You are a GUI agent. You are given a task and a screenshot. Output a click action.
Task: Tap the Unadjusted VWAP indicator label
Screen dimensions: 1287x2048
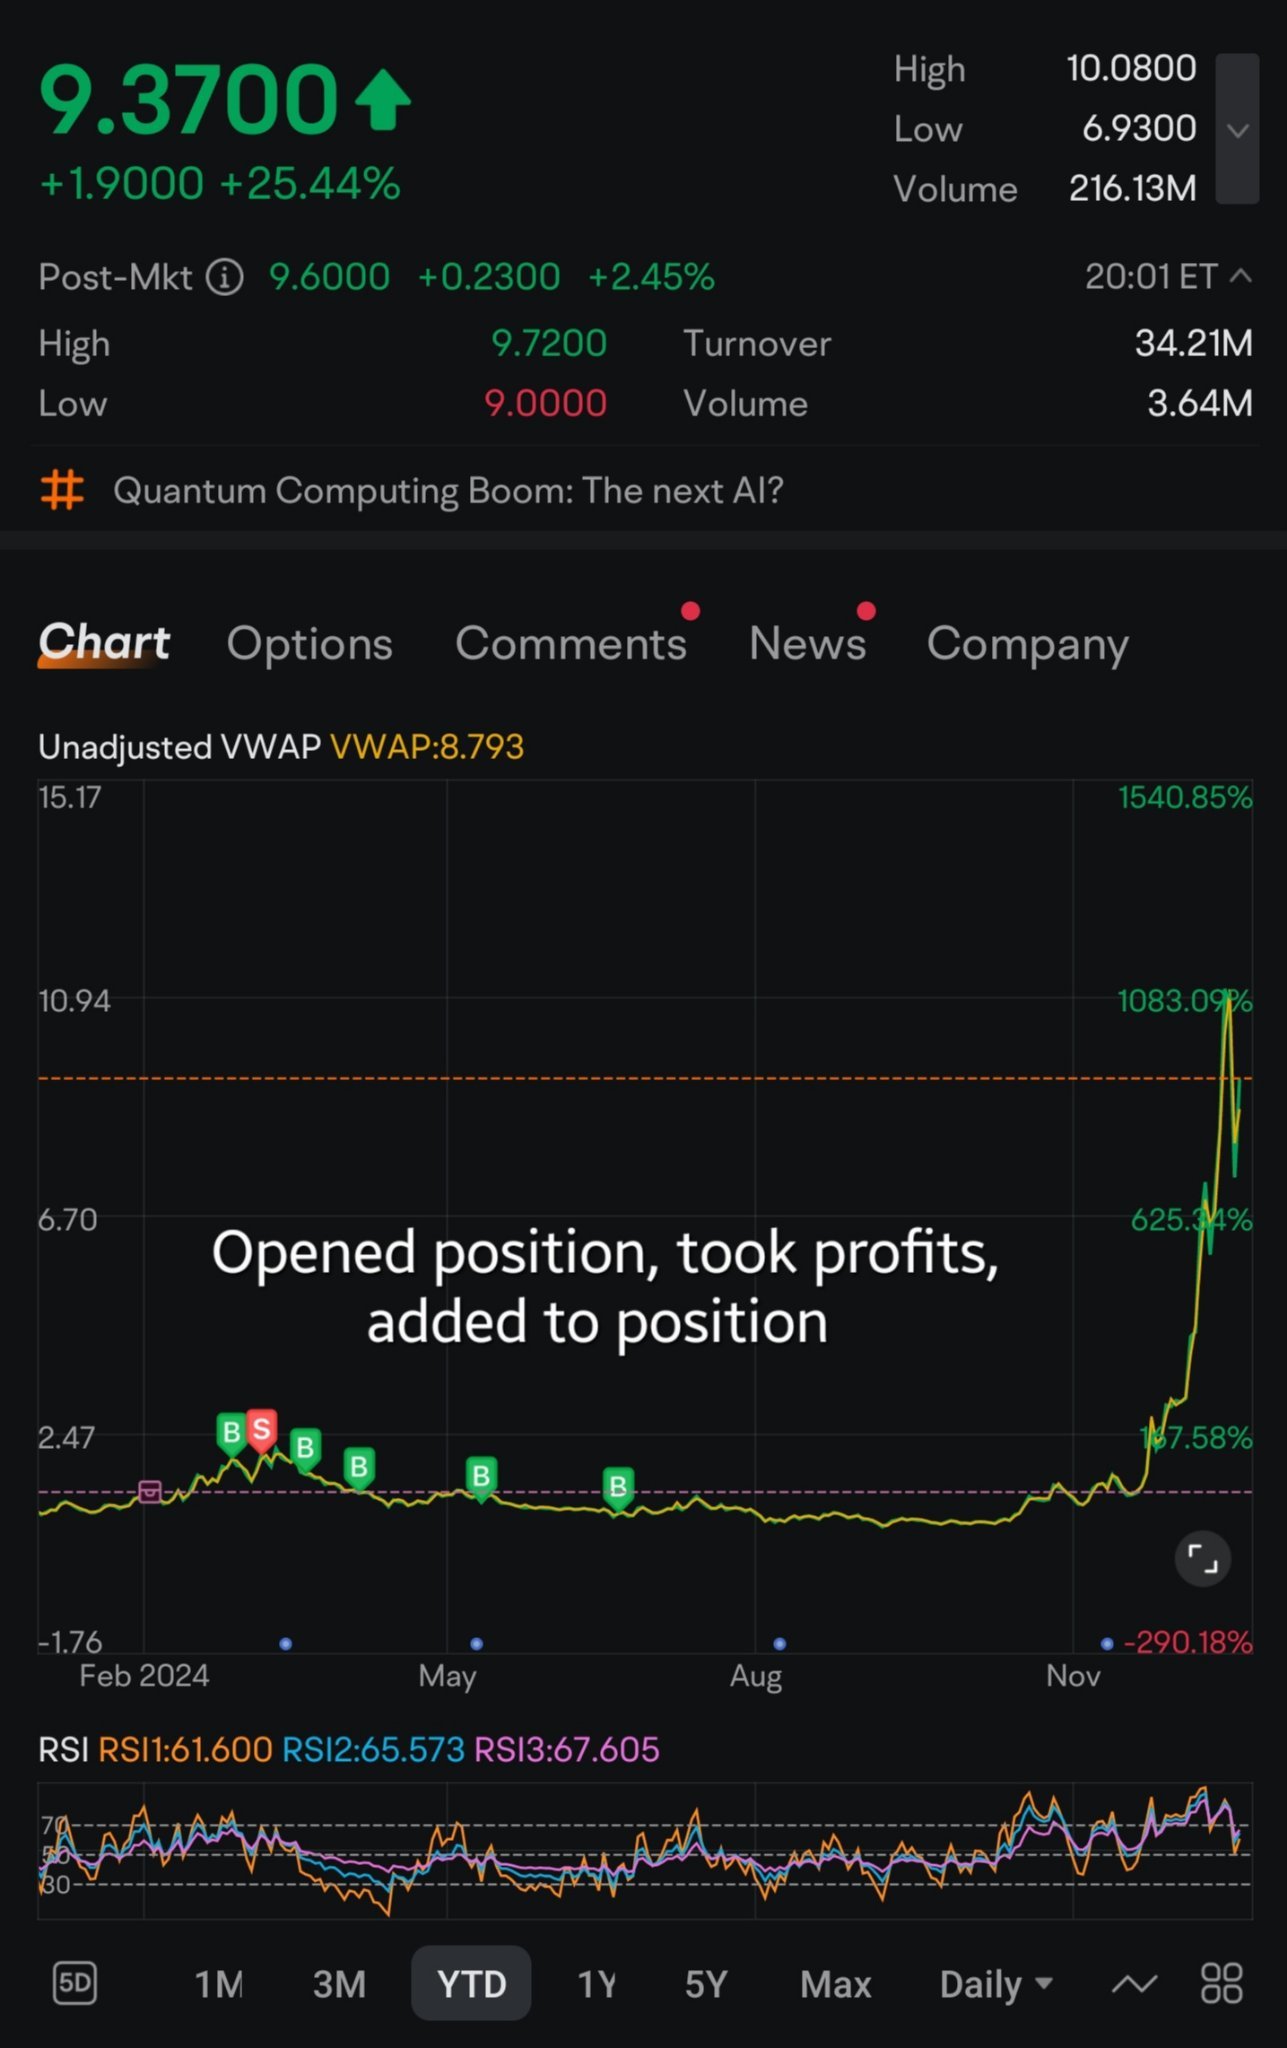pos(180,747)
